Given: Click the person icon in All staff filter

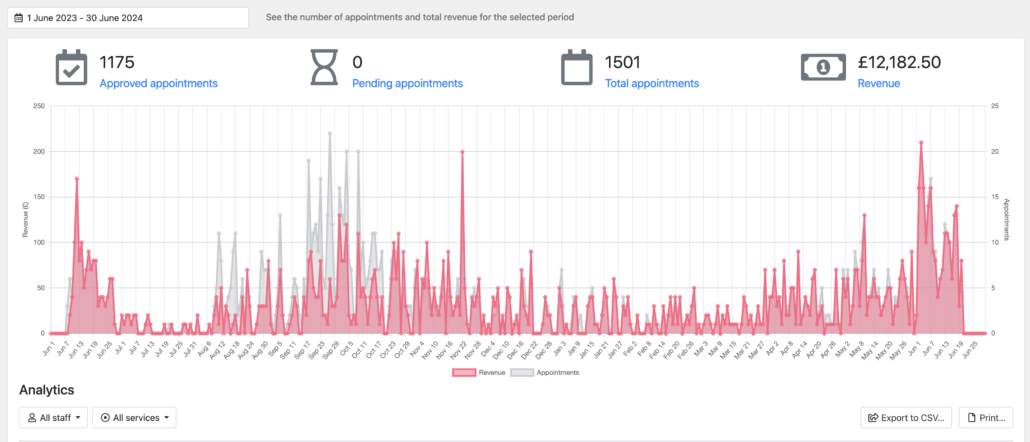Looking at the screenshot, I should [x=32, y=417].
